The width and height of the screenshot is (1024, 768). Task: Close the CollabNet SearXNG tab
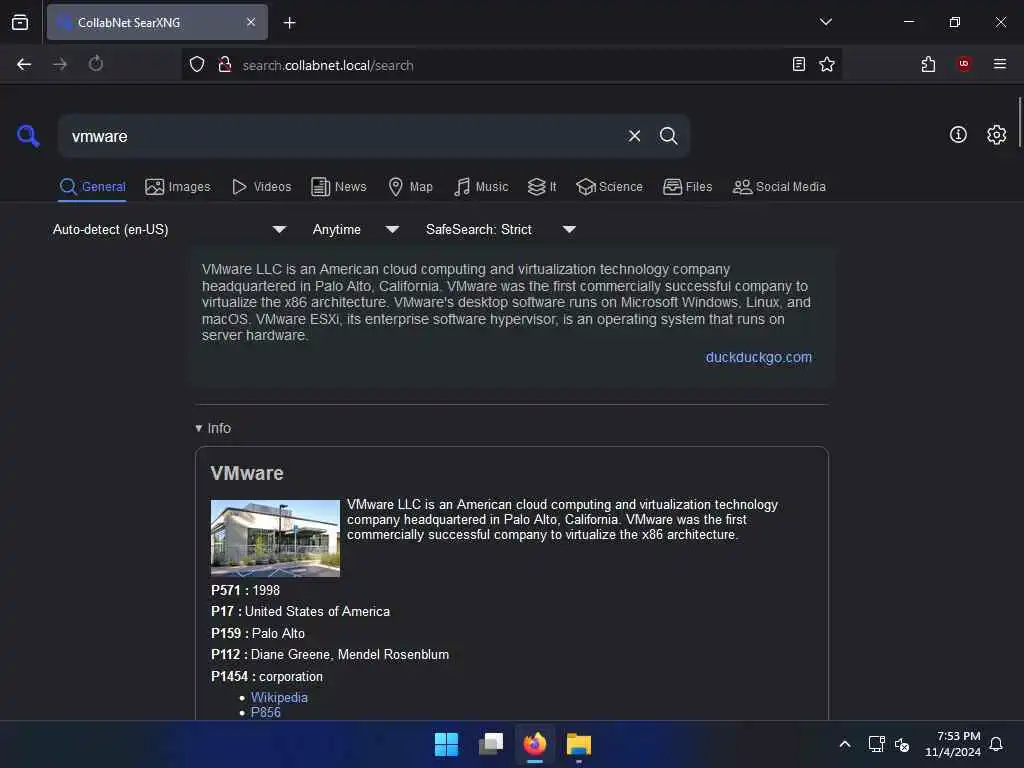(x=251, y=22)
